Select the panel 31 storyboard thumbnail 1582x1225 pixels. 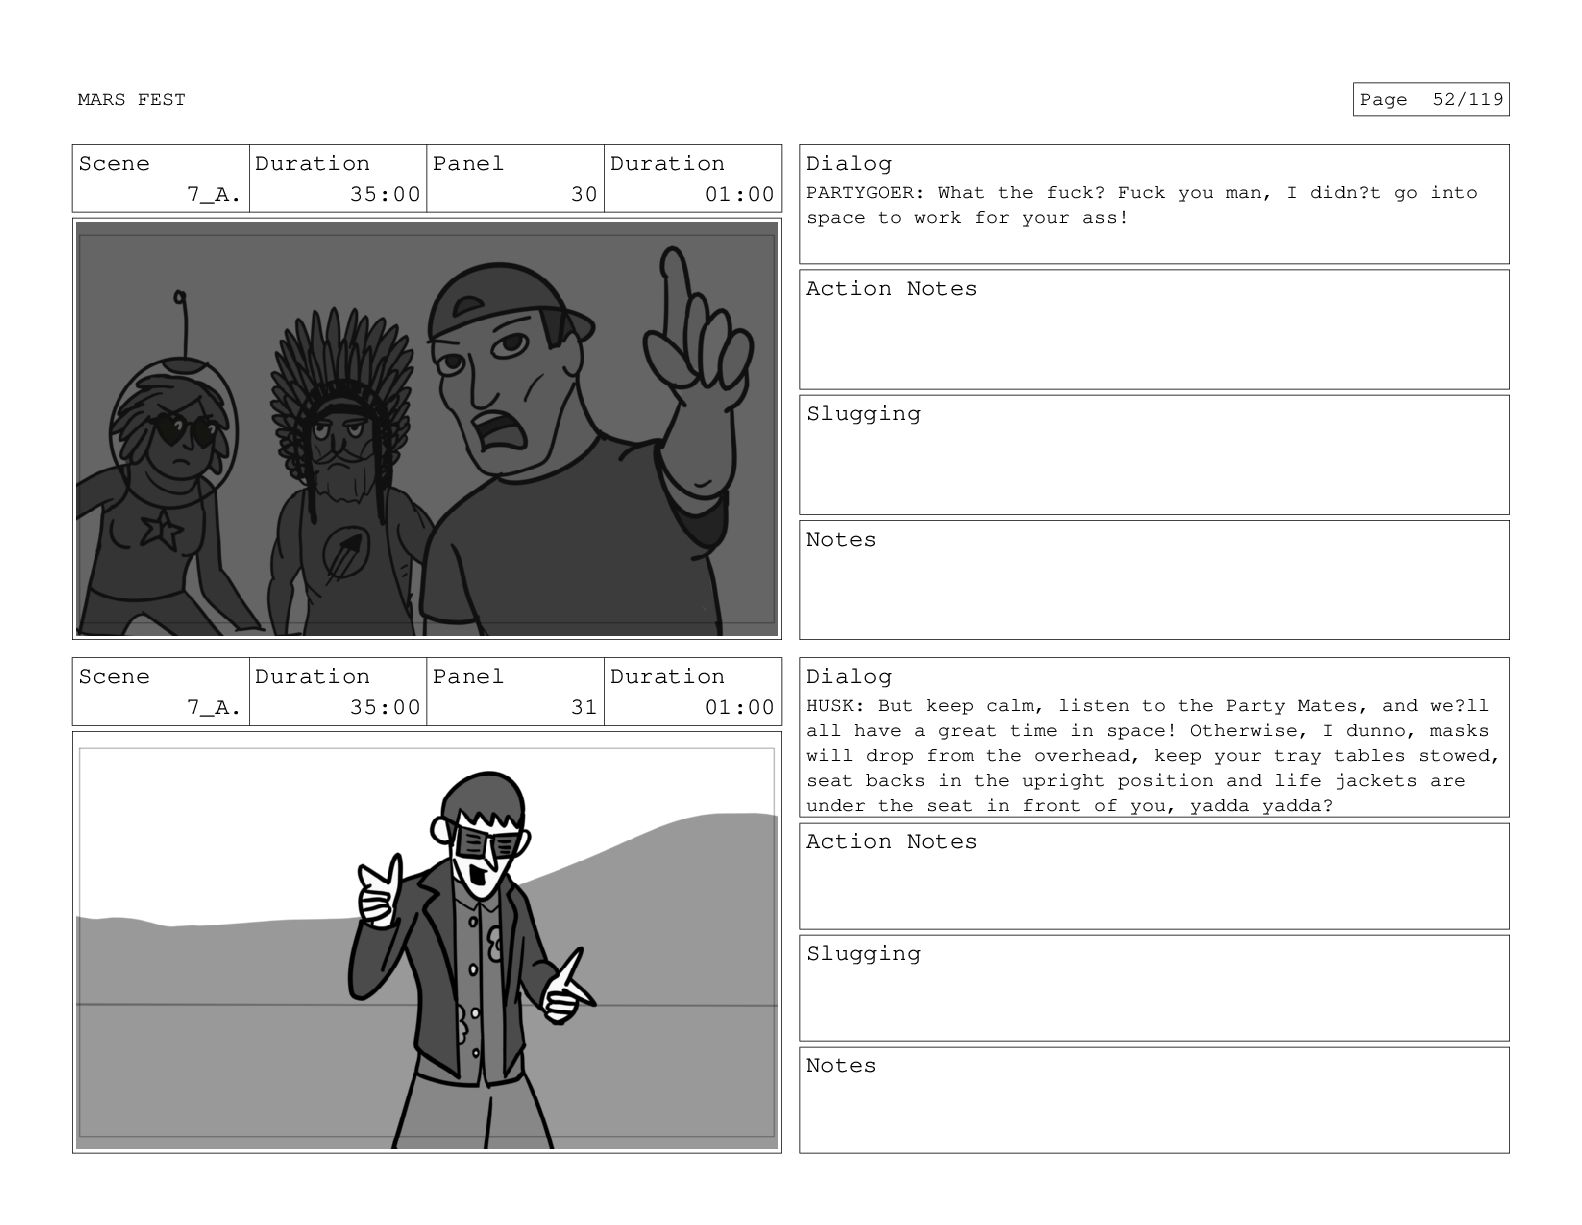click(x=427, y=942)
